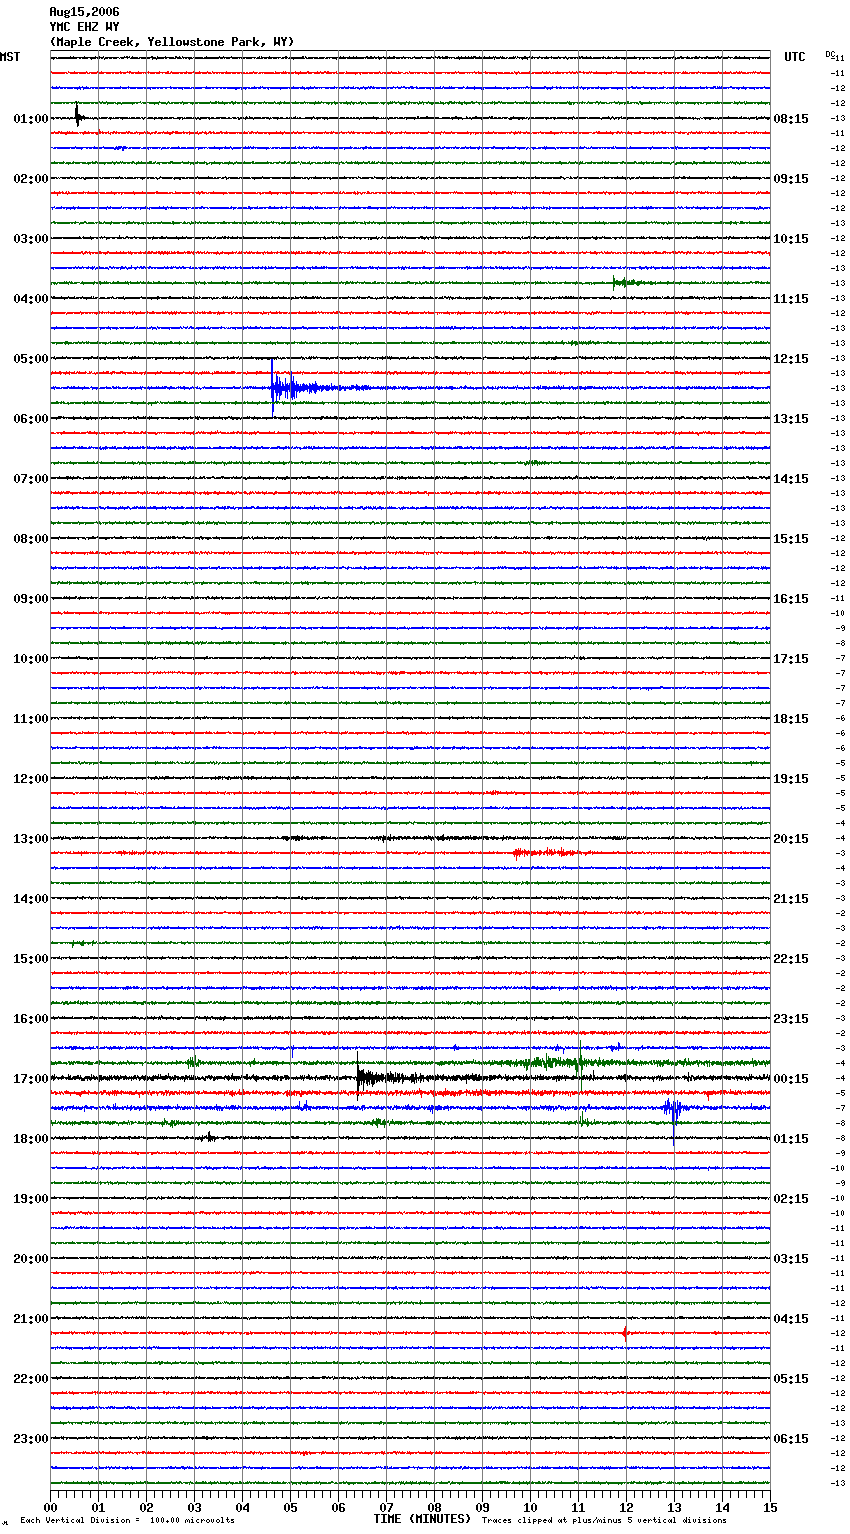Click the 20:15 UTC time label
Screen dimensions: 850x1534
(x=791, y=839)
